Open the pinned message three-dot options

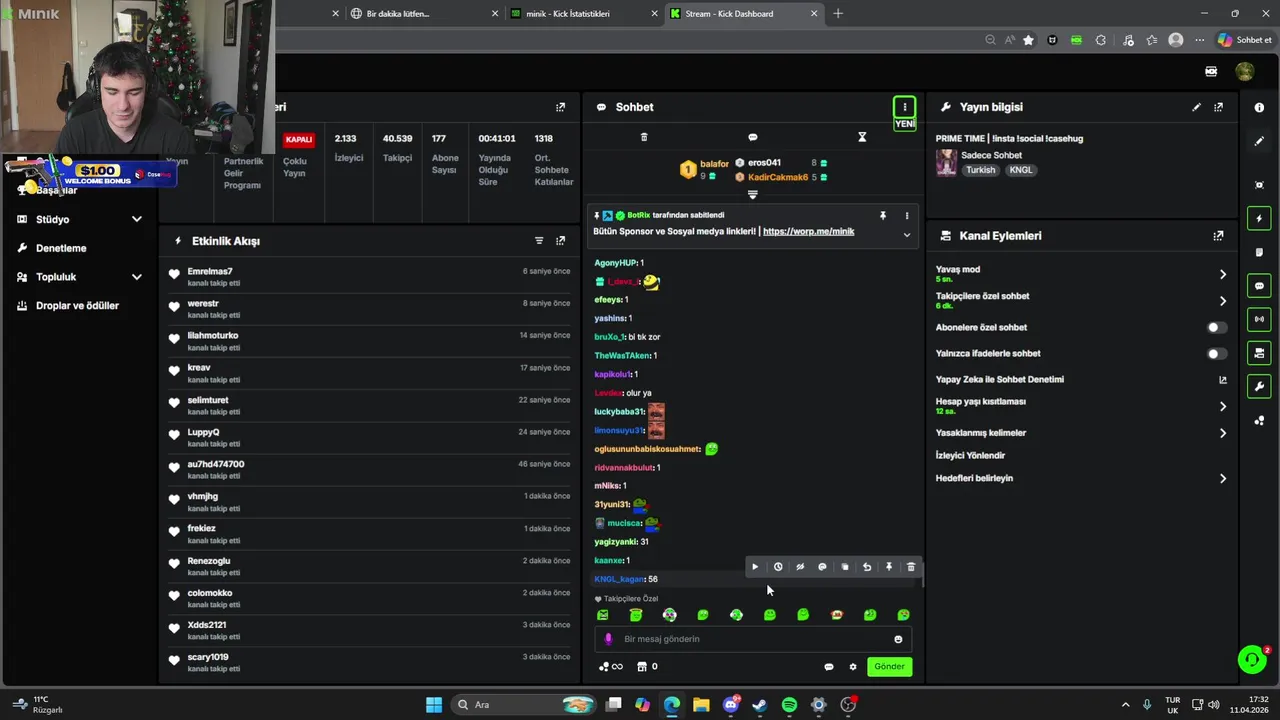click(907, 215)
